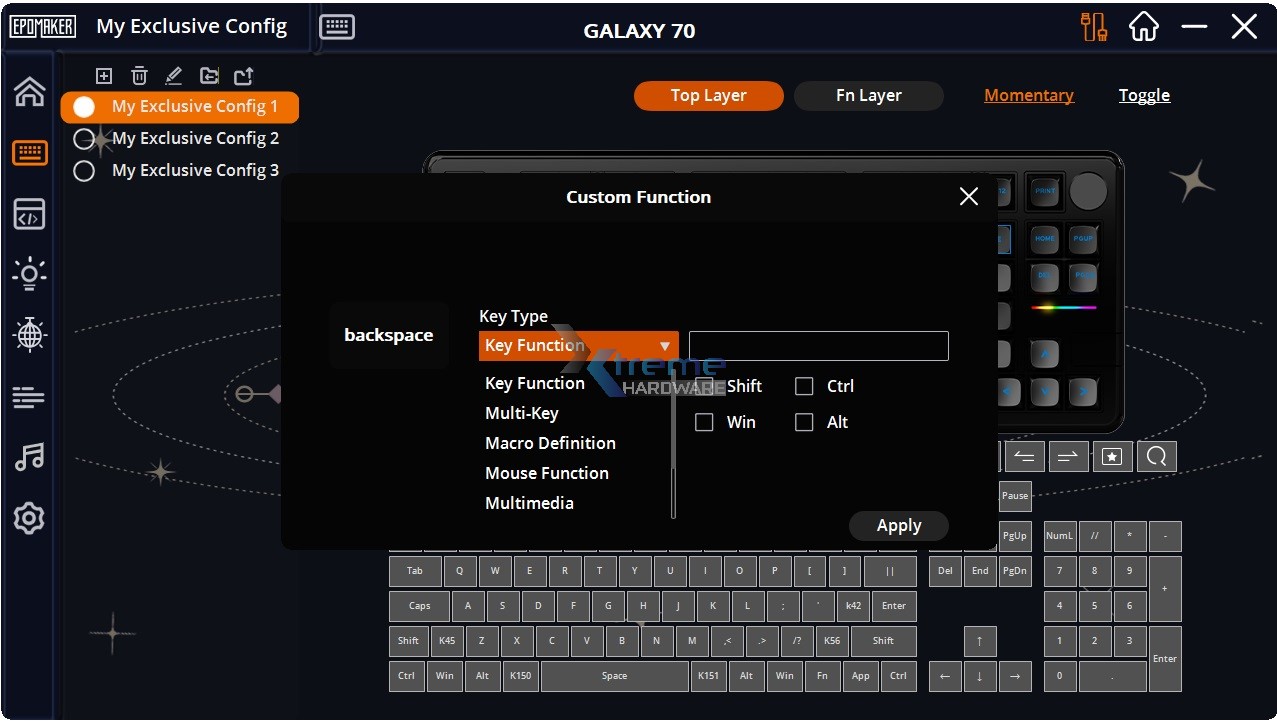
Task: Check the Alt modifier checkbox
Action: pos(804,422)
